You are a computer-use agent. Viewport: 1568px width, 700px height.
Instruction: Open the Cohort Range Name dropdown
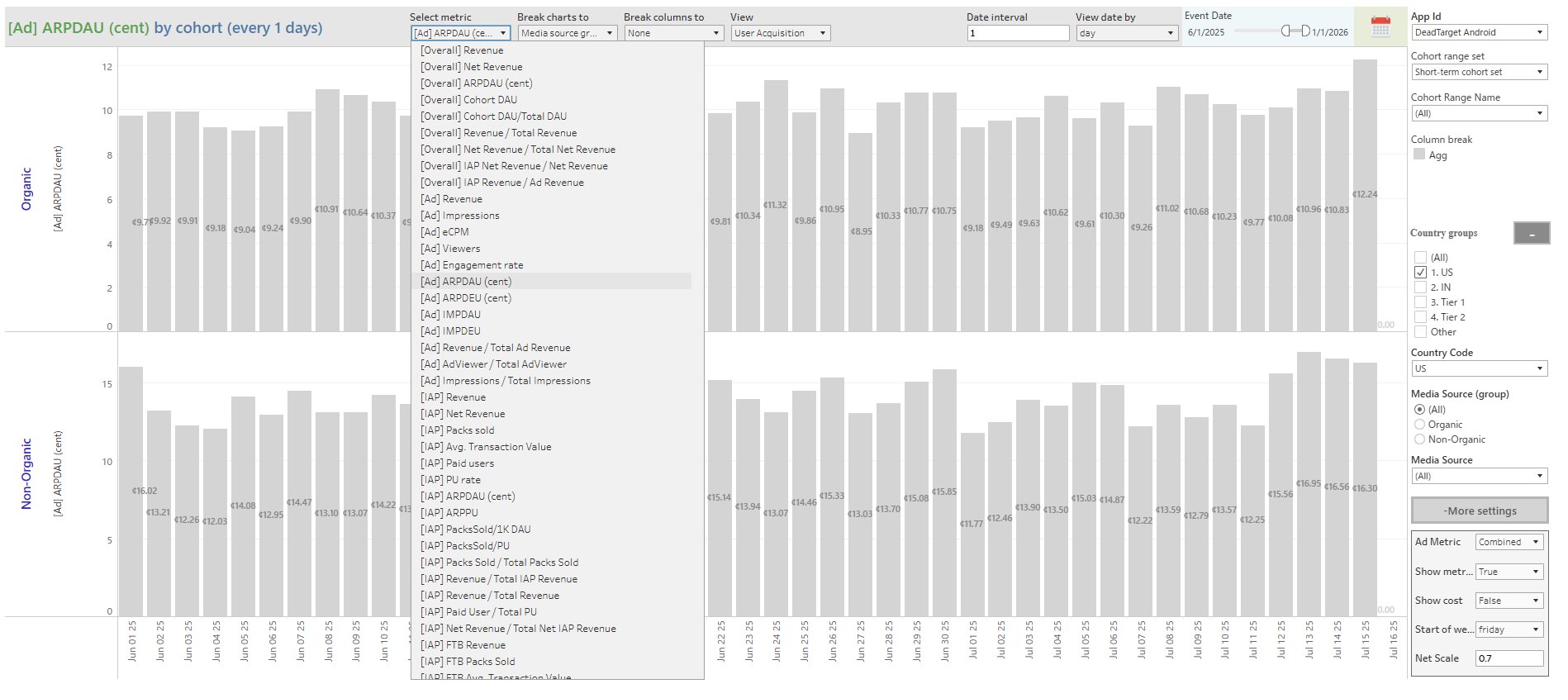coord(1479,113)
